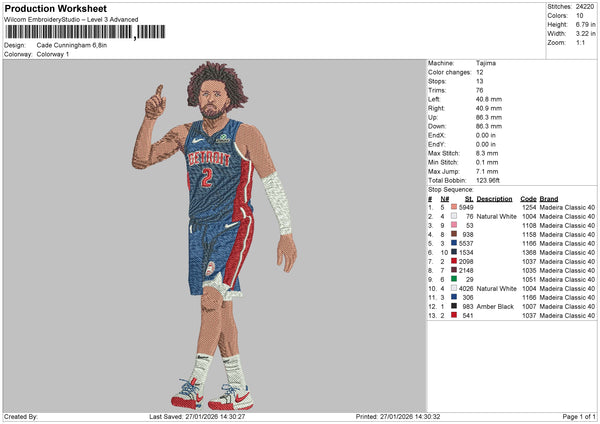Click the Machine value Tajima
The width and height of the screenshot is (600, 424).
point(486,63)
